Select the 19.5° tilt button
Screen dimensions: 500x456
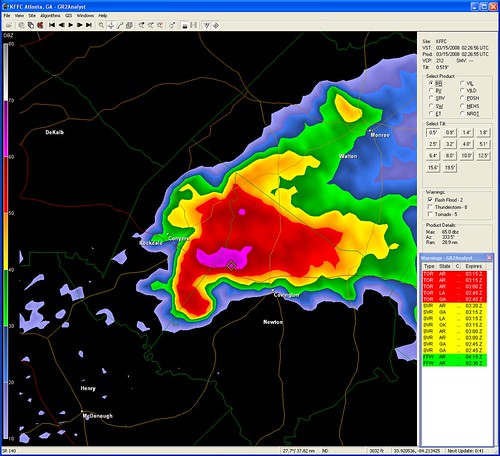pos(449,167)
